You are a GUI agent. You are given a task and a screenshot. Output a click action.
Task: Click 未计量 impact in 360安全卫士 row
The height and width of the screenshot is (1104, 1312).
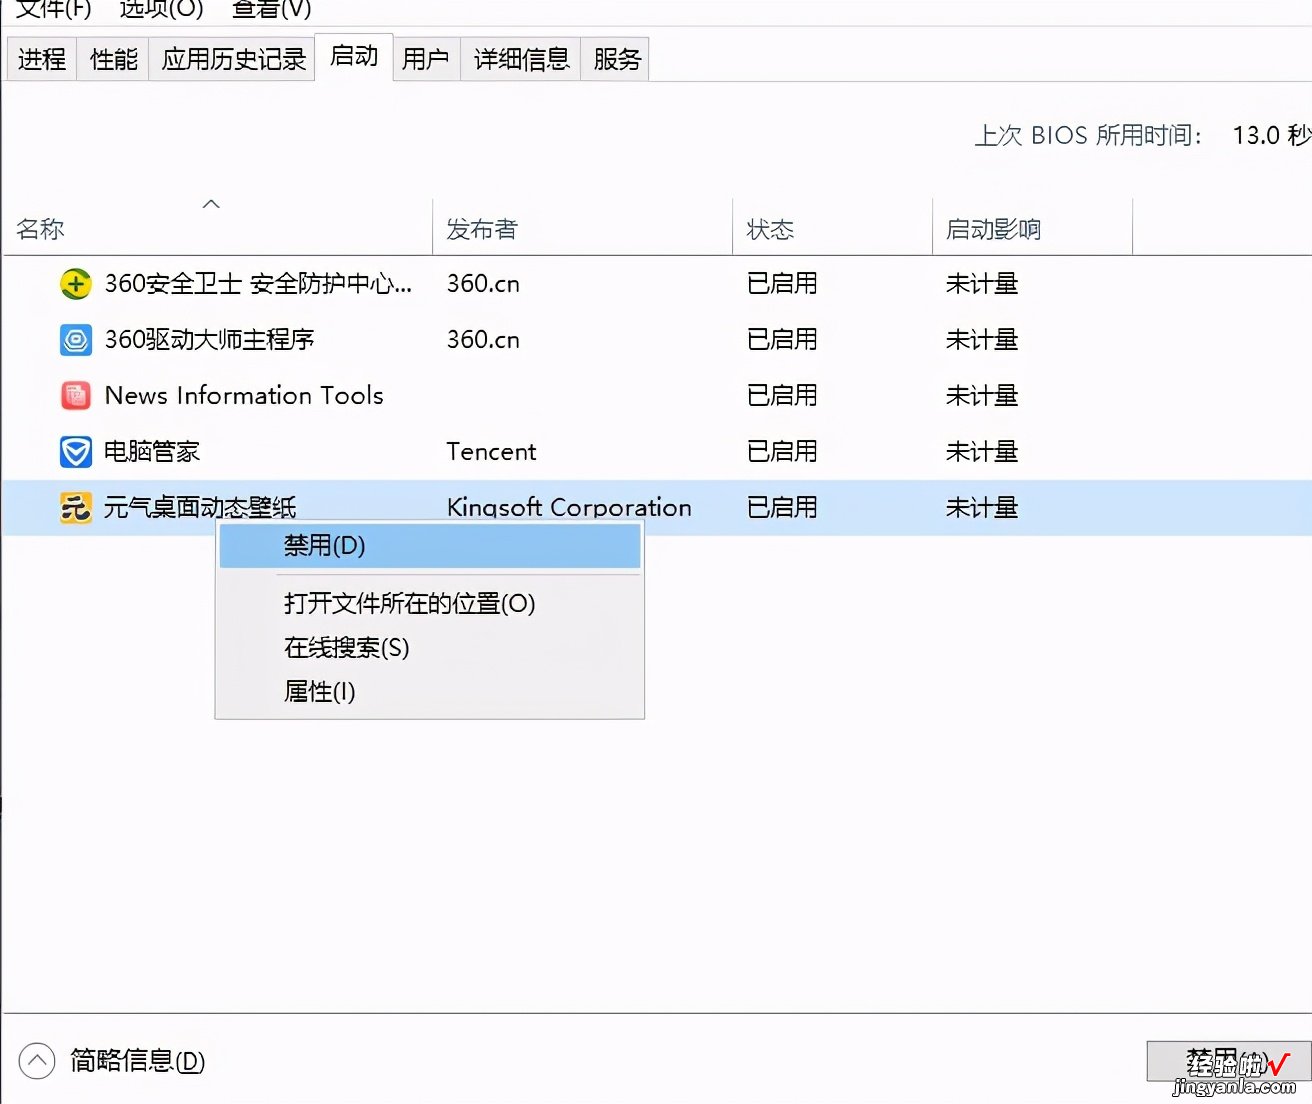click(982, 284)
